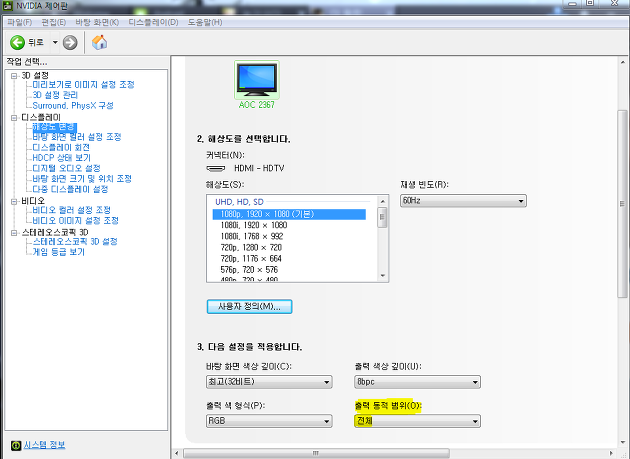Click the NVIDIA title bar icon
630x459 pixels.
[x=7, y=6]
